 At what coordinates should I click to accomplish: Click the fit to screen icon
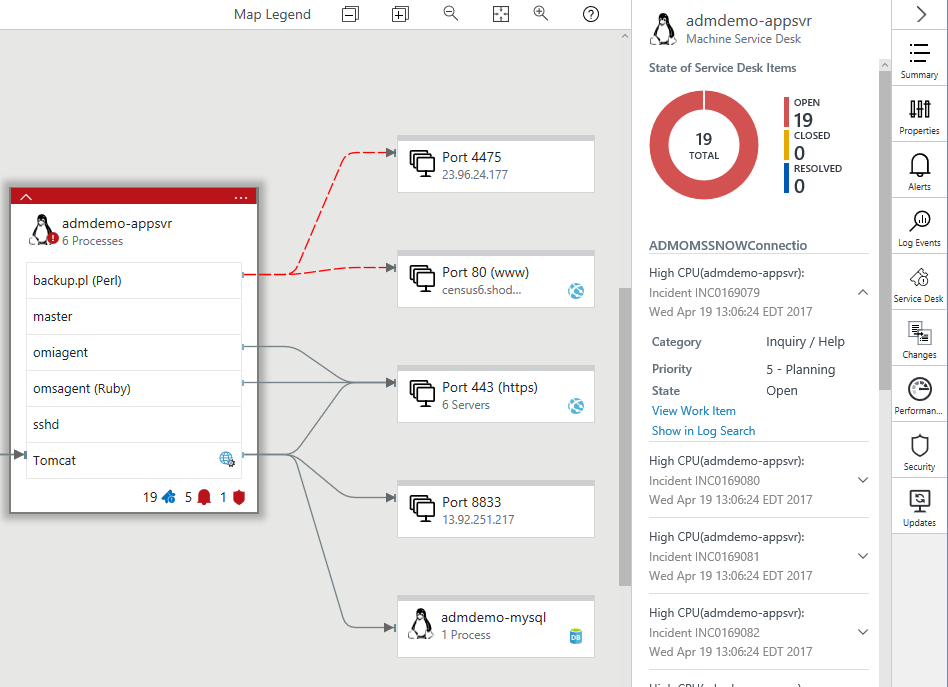[501, 14]
